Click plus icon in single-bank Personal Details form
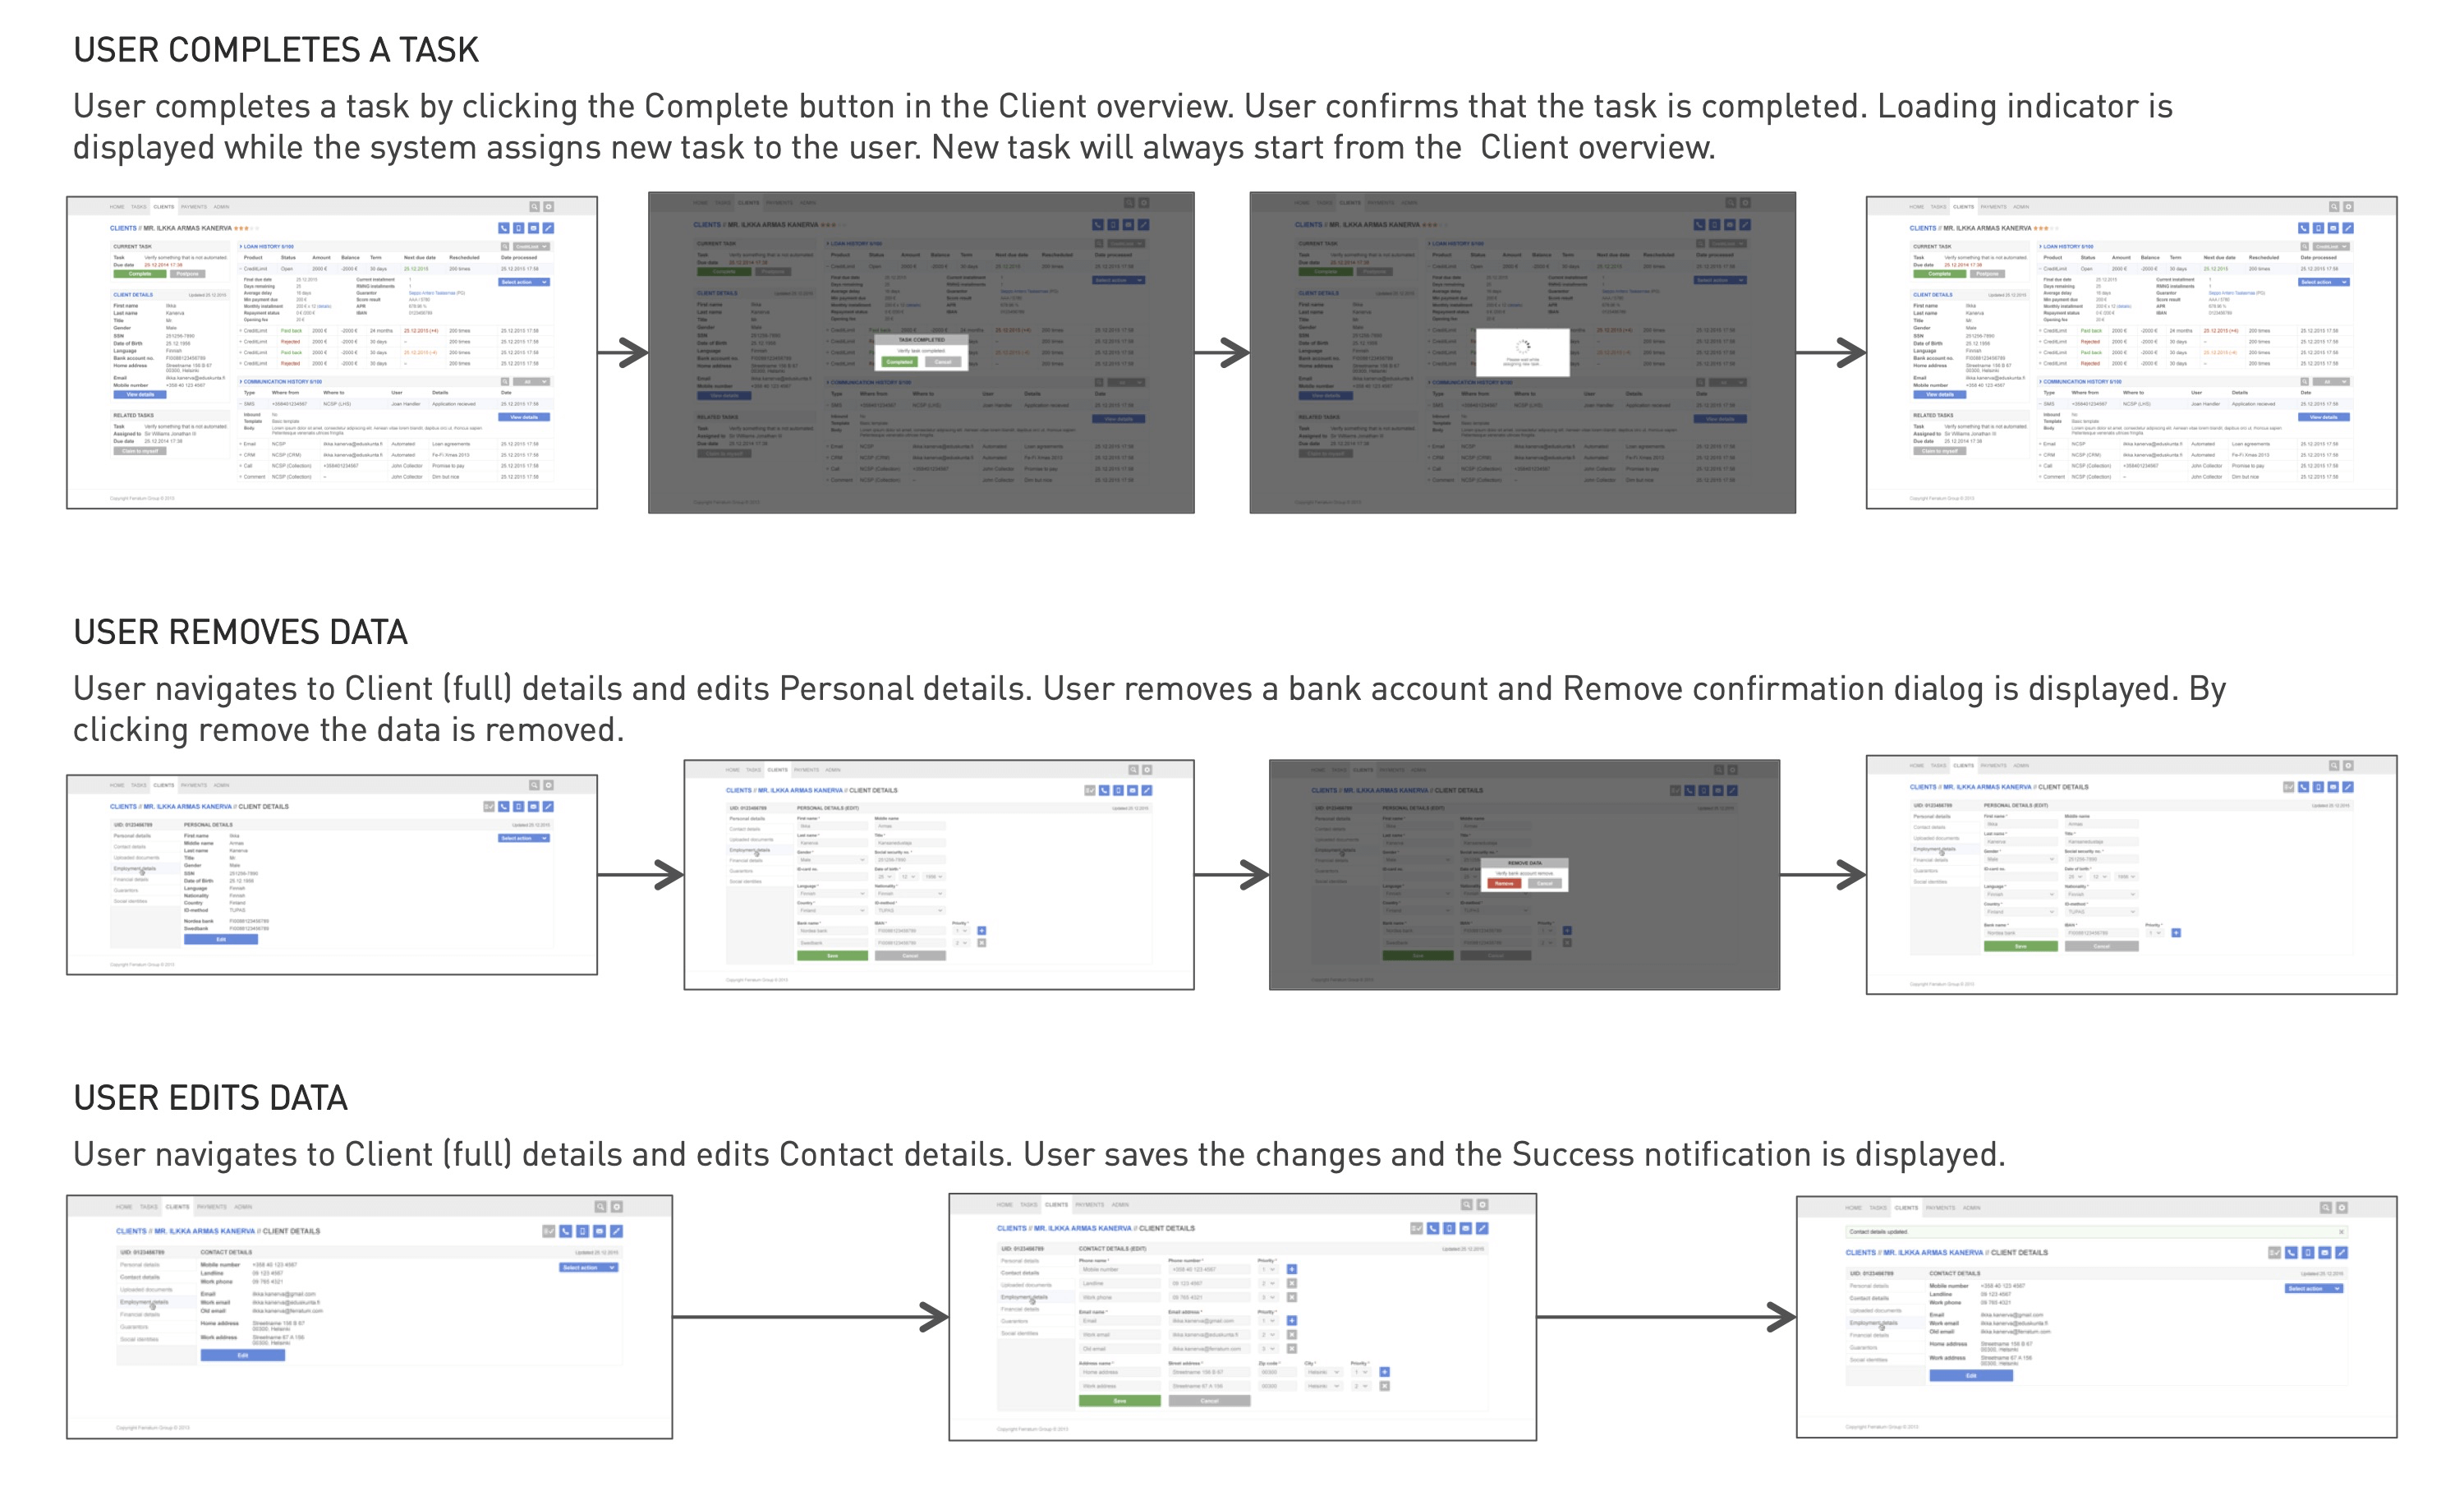The image size is (2464, 1491). [2176, 933]
